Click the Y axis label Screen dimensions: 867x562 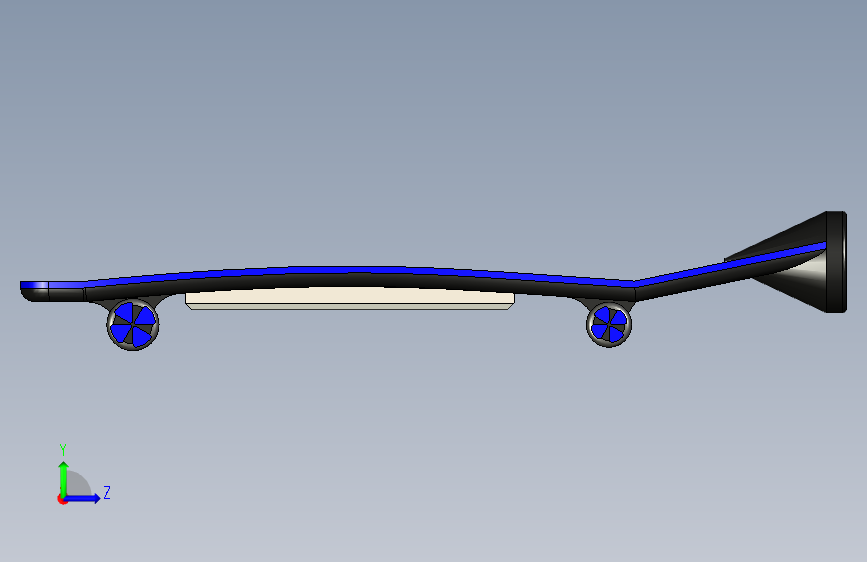pos(63,450)
